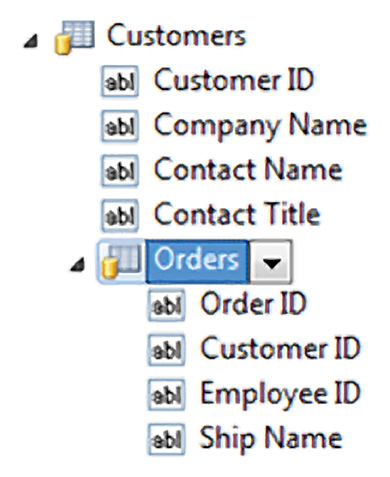Image resolution: width=390 pixels, height=477 pixels.
Task: Open the dropdown arrow next to Orders
Action: tap(271, 262)
